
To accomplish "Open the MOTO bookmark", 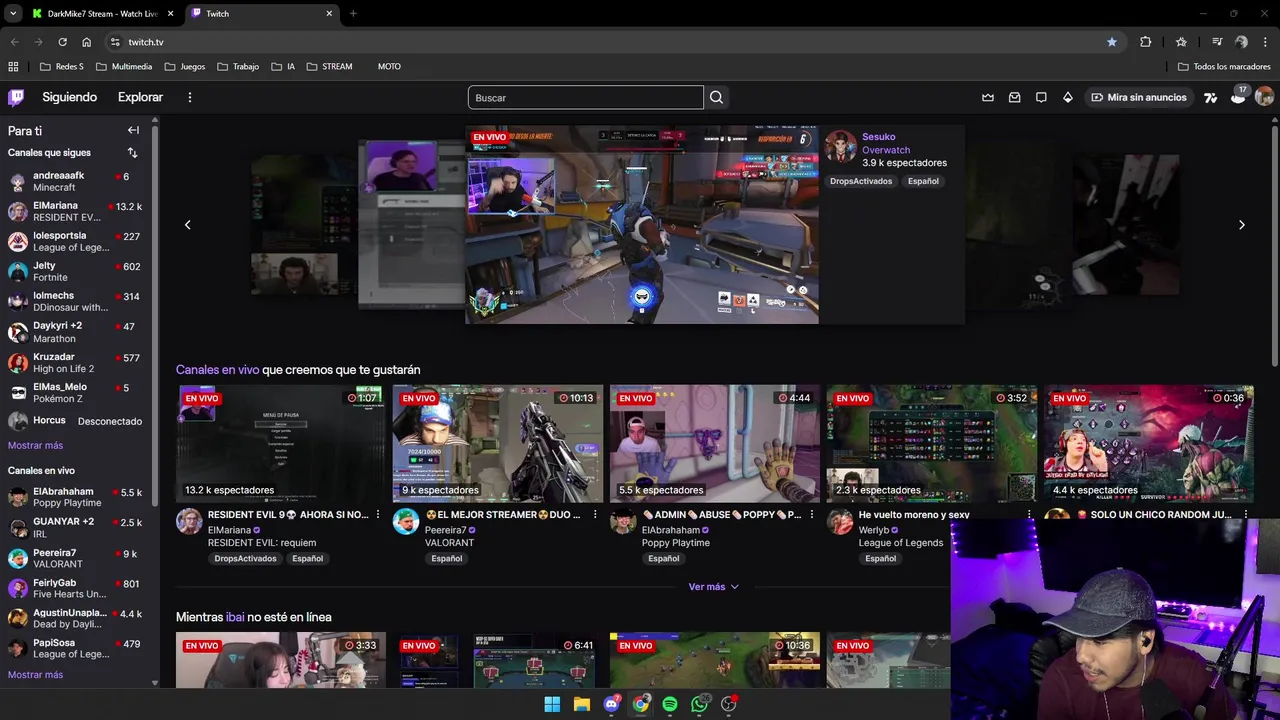I will click(x=389, y=67).
